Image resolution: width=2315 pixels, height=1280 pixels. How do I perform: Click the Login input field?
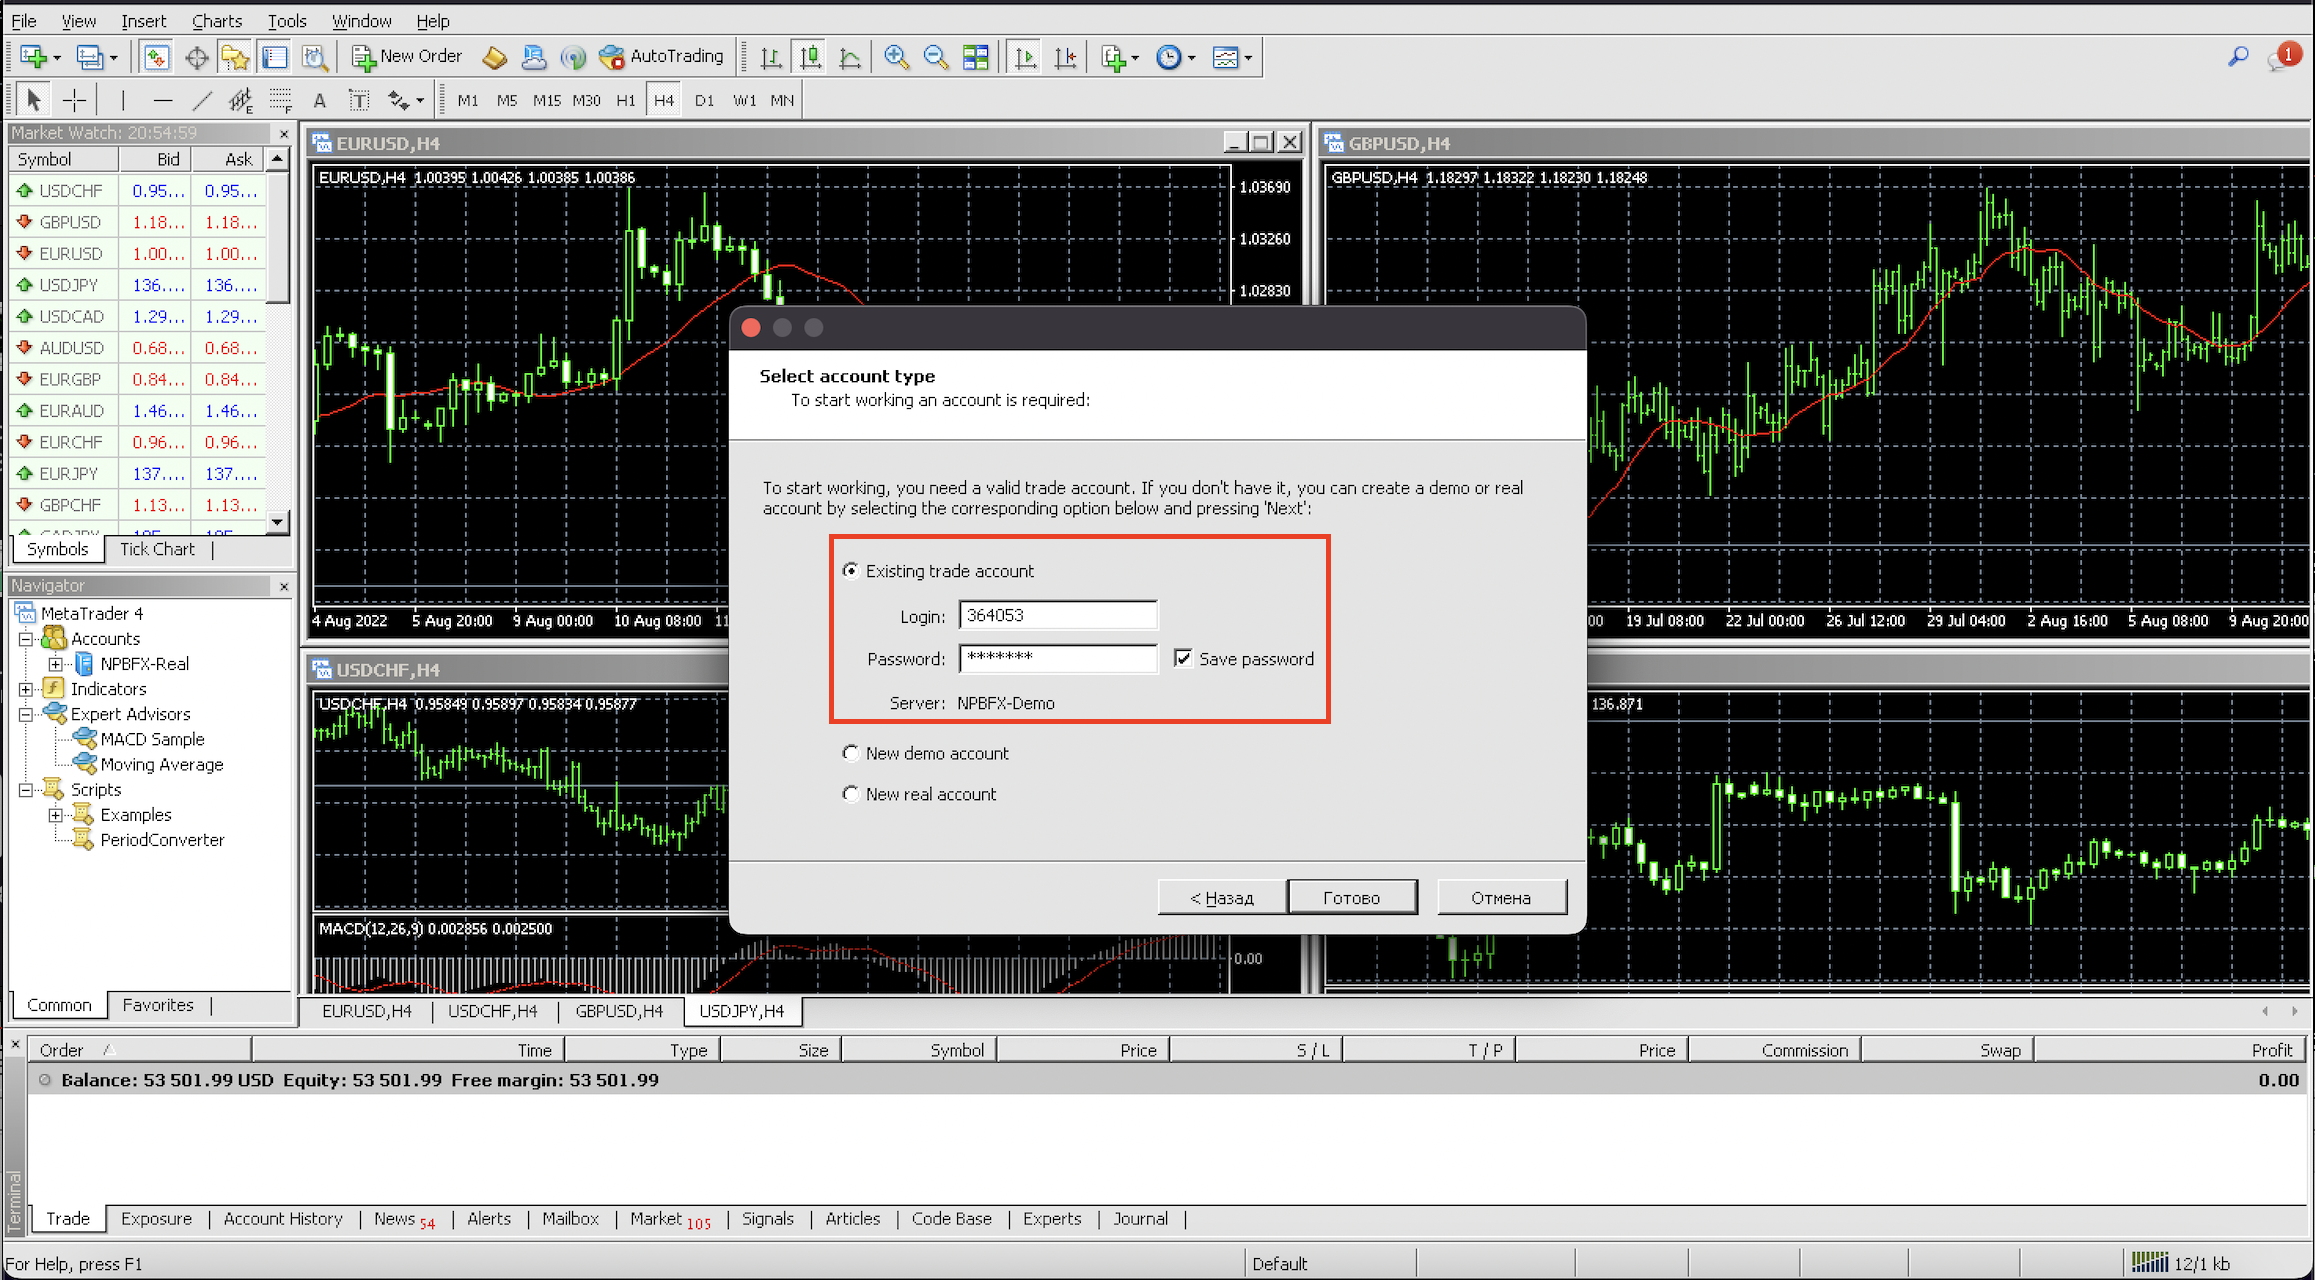(1057, 615)
